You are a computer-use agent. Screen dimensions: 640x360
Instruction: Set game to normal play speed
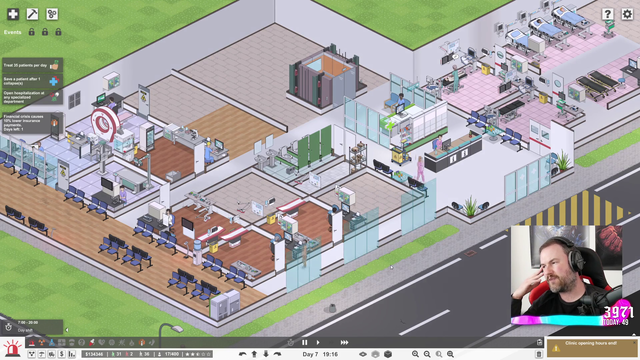coord(318,342)
